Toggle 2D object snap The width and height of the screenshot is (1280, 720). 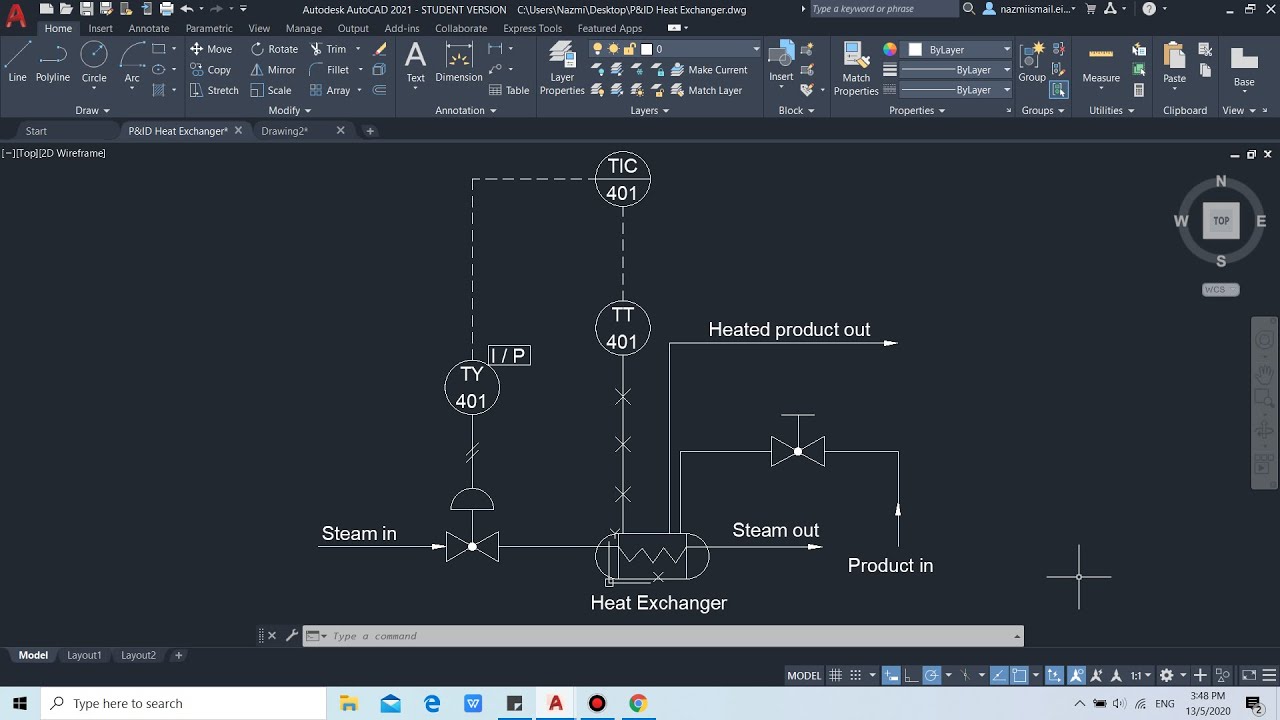1019,675
